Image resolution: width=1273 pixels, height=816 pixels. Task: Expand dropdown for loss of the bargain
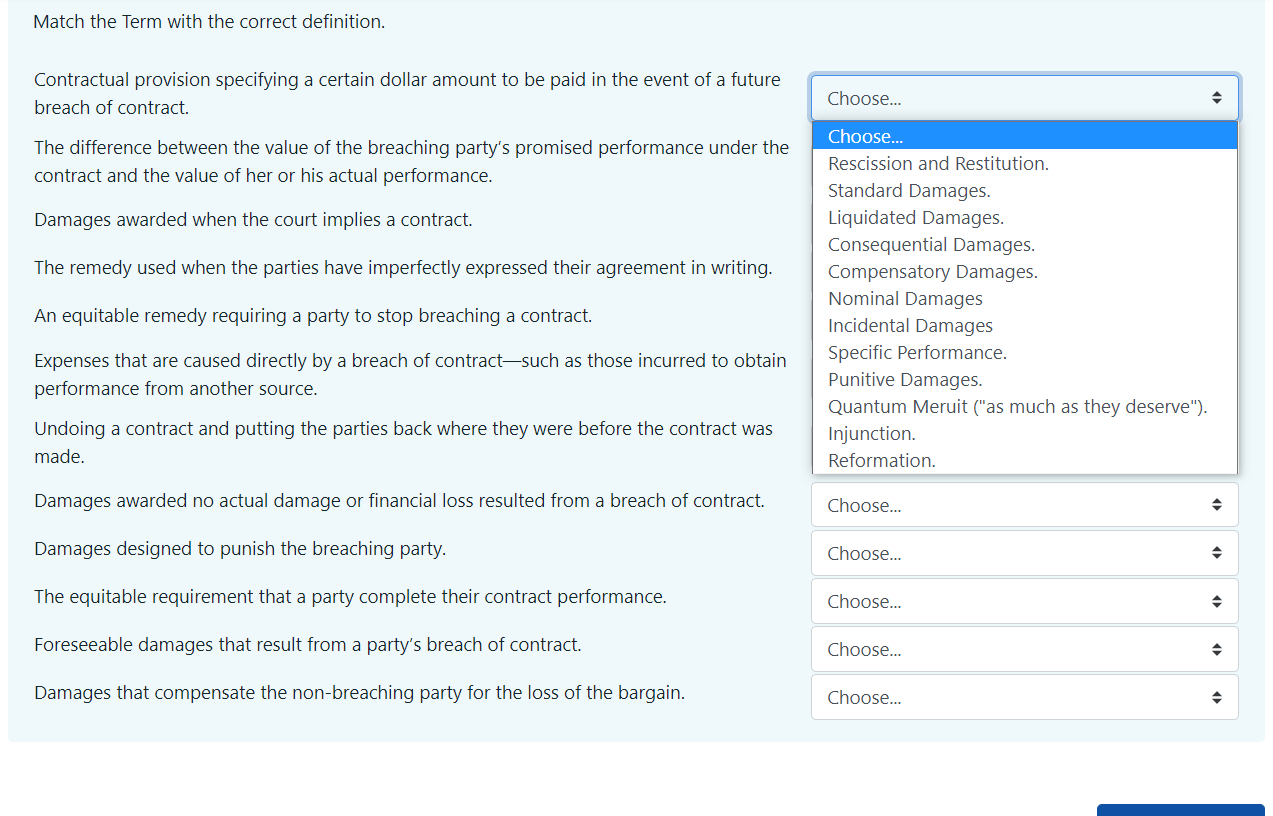pyautogui.click(x=1024, y=697)
